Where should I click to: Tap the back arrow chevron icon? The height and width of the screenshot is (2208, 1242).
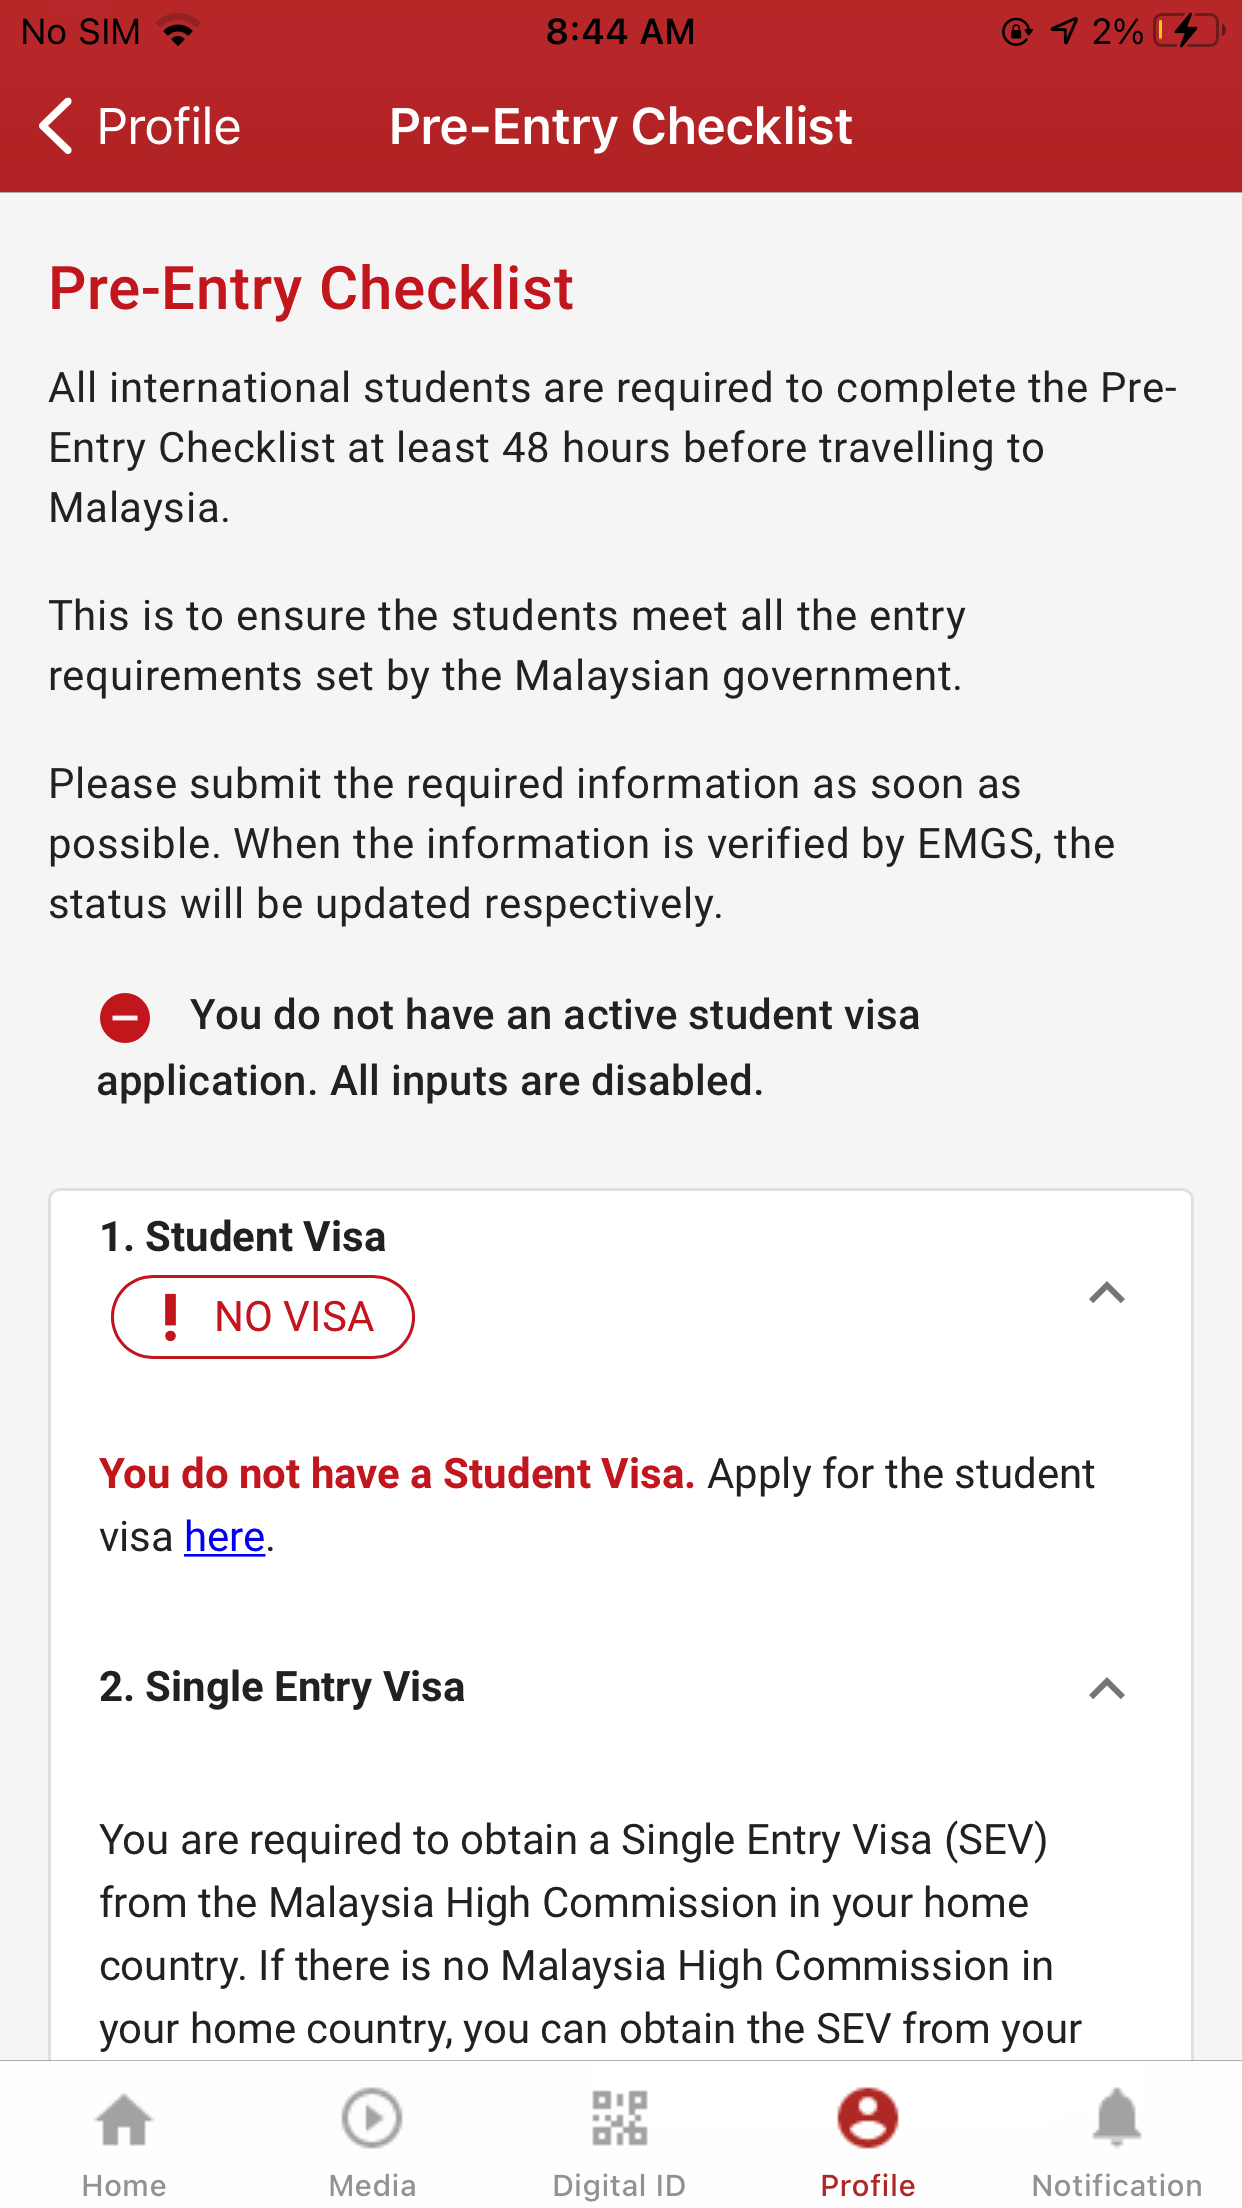click(57, 126)
